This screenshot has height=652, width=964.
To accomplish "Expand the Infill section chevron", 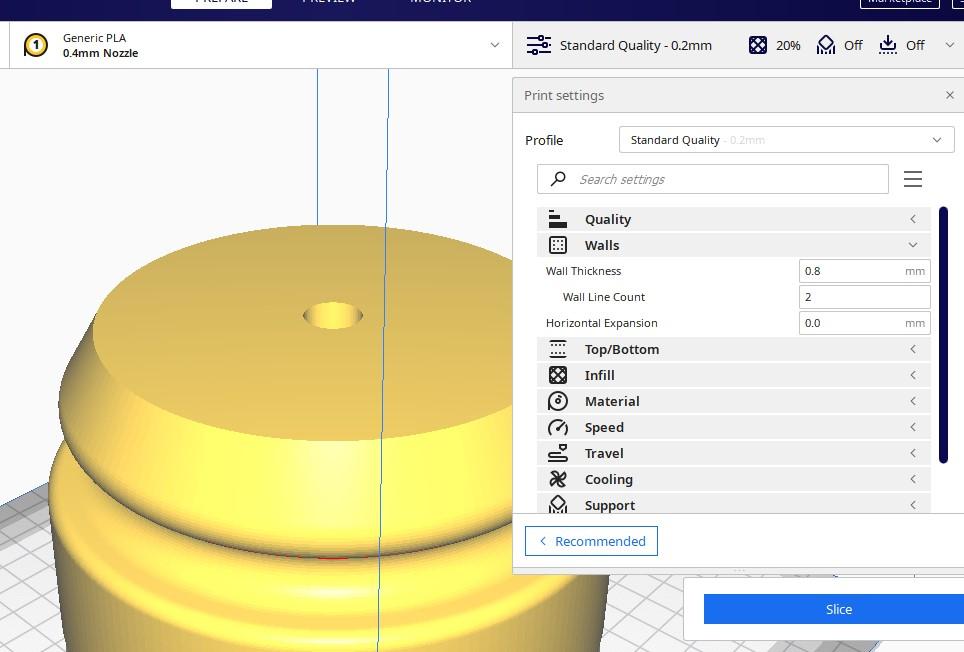I will tap(913, 375).
